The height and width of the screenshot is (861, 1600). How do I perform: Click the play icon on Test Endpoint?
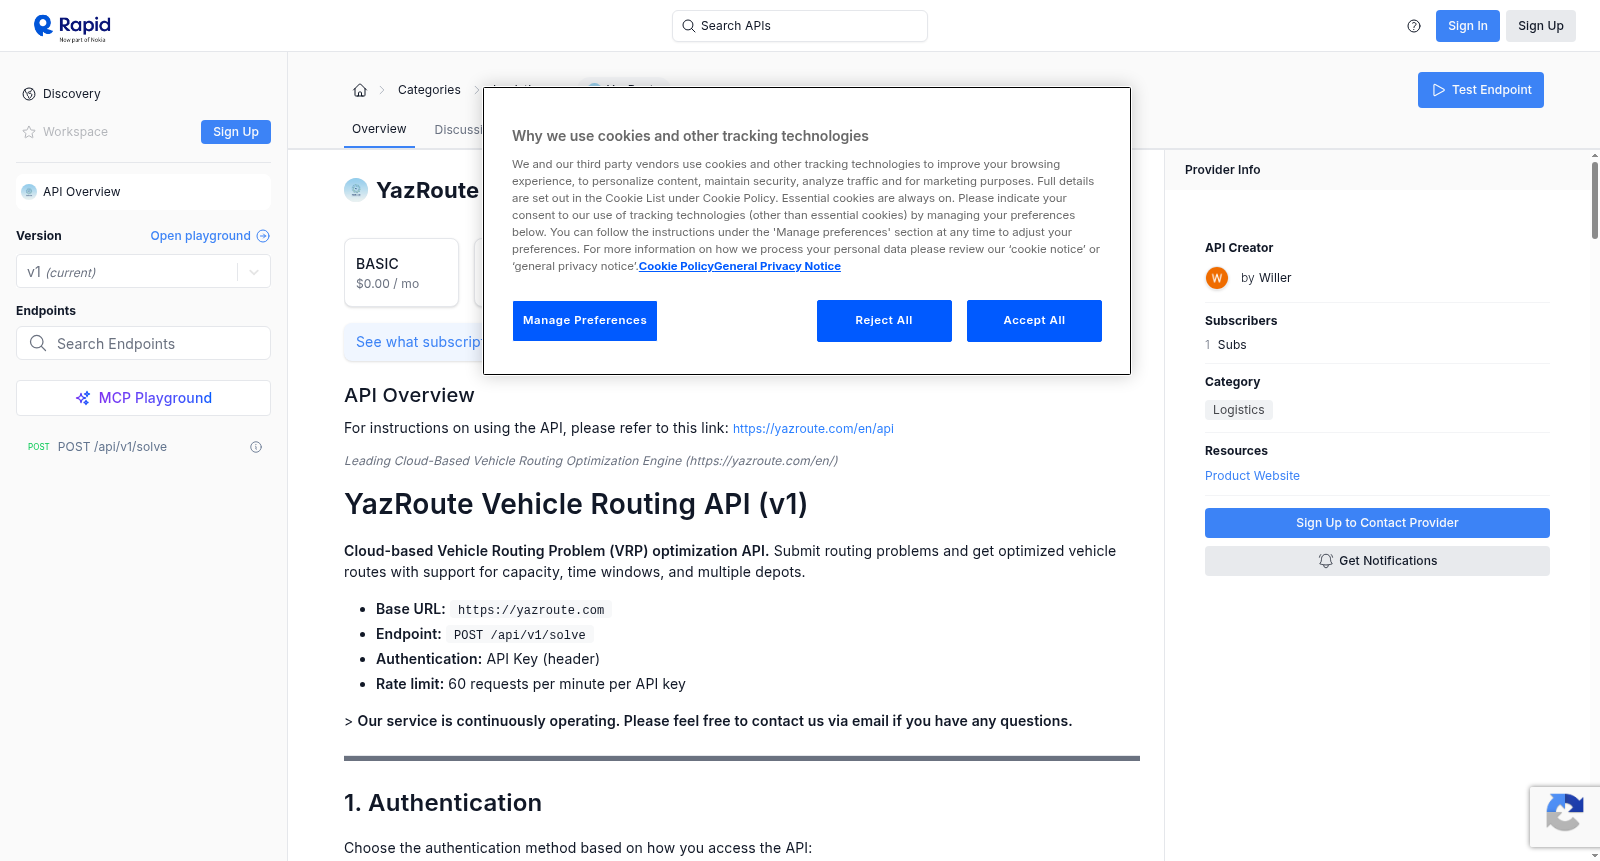[x=1439, y=90]
